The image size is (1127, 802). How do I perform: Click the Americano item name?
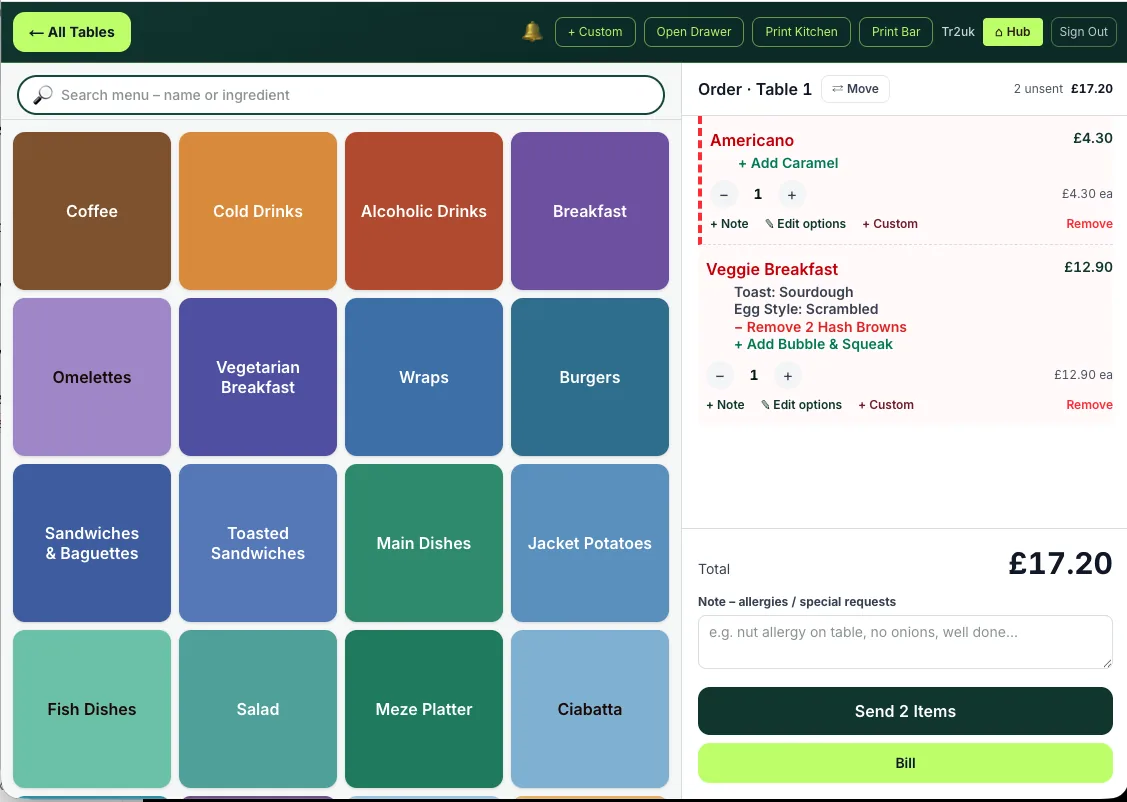point(752,140)
